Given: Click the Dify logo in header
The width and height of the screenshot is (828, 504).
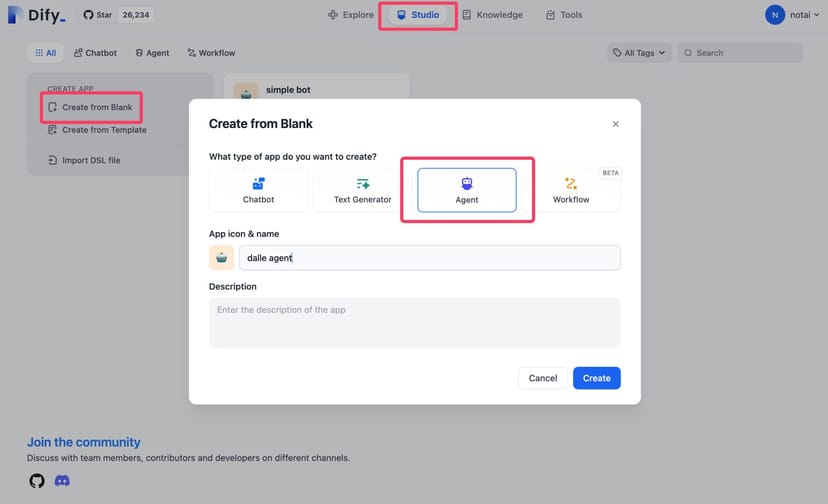Looking at the screenshot, I should [x=36, y=15].
